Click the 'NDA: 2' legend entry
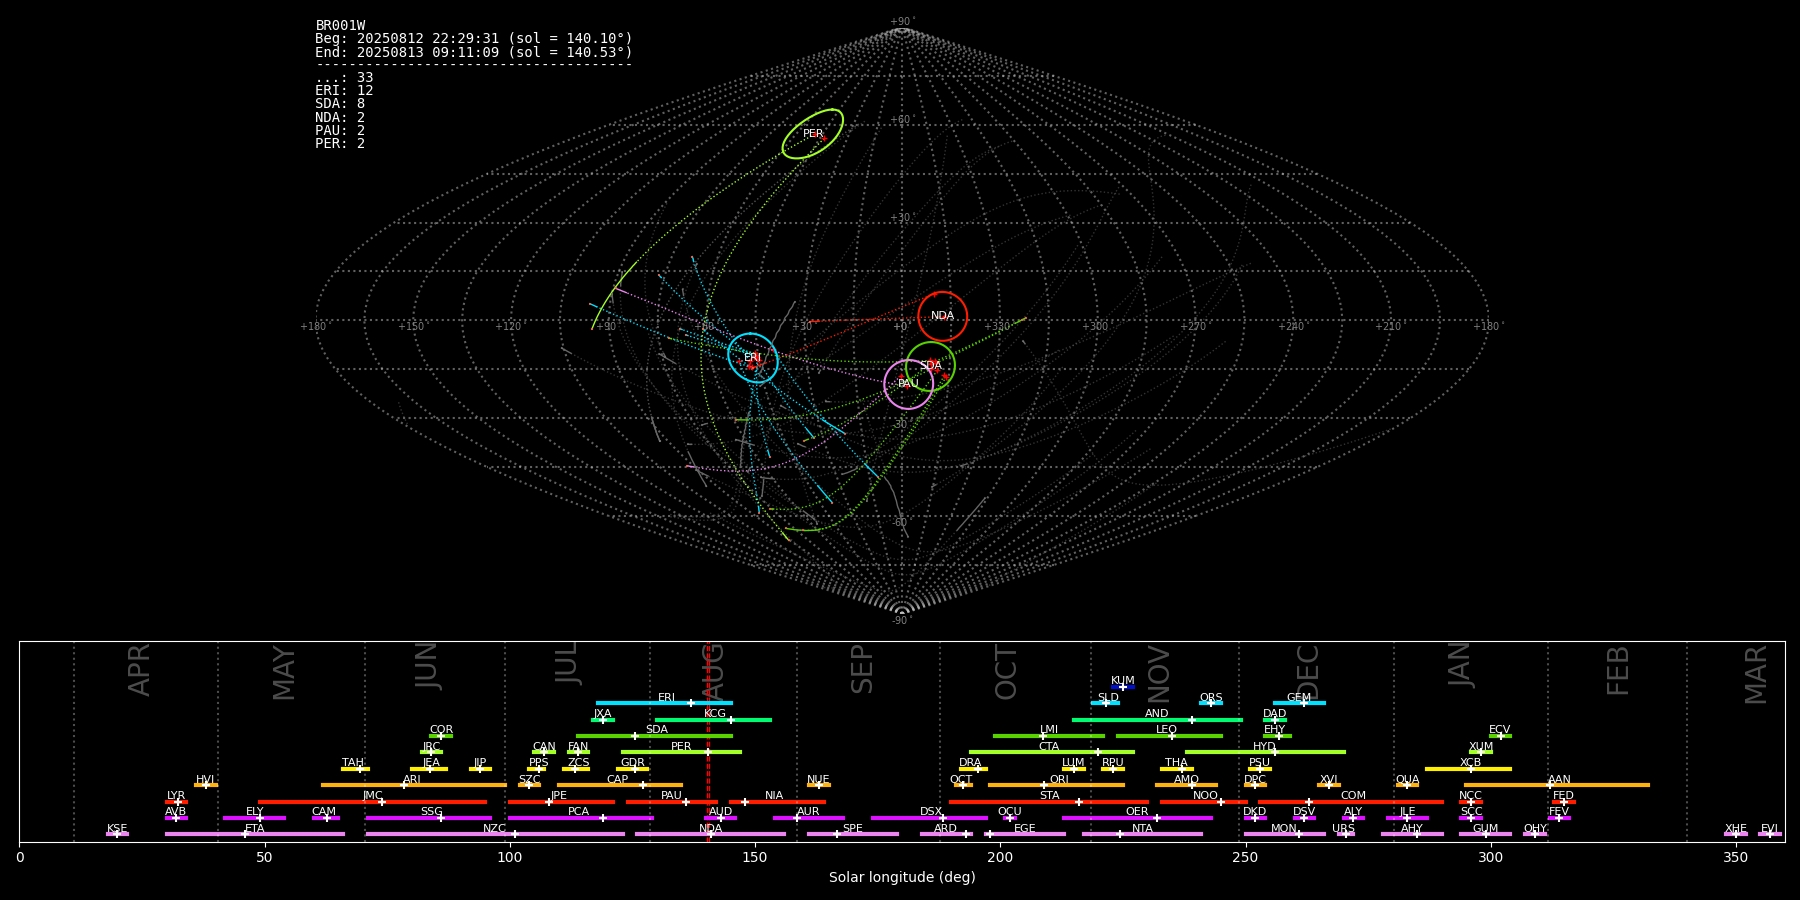Viewport: 1800px width, 900px height. tap(340, 117)
